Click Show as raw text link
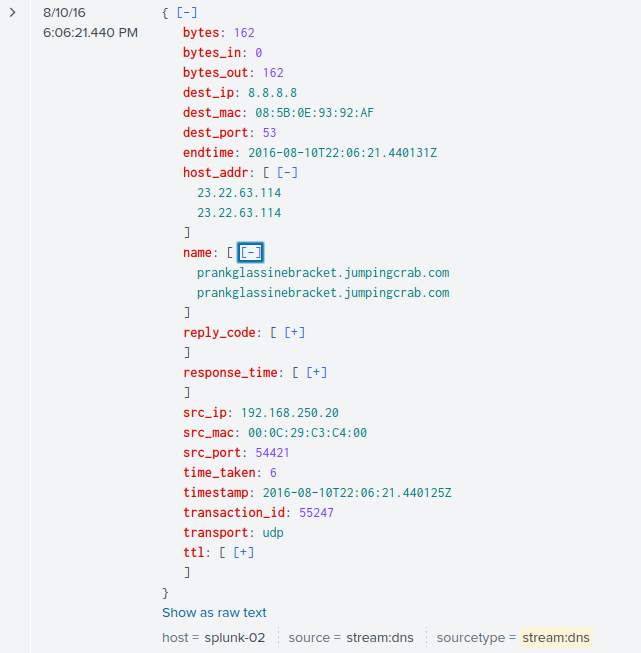The height and width of the screenshot is (653, 641). click(x=214, y=613)
